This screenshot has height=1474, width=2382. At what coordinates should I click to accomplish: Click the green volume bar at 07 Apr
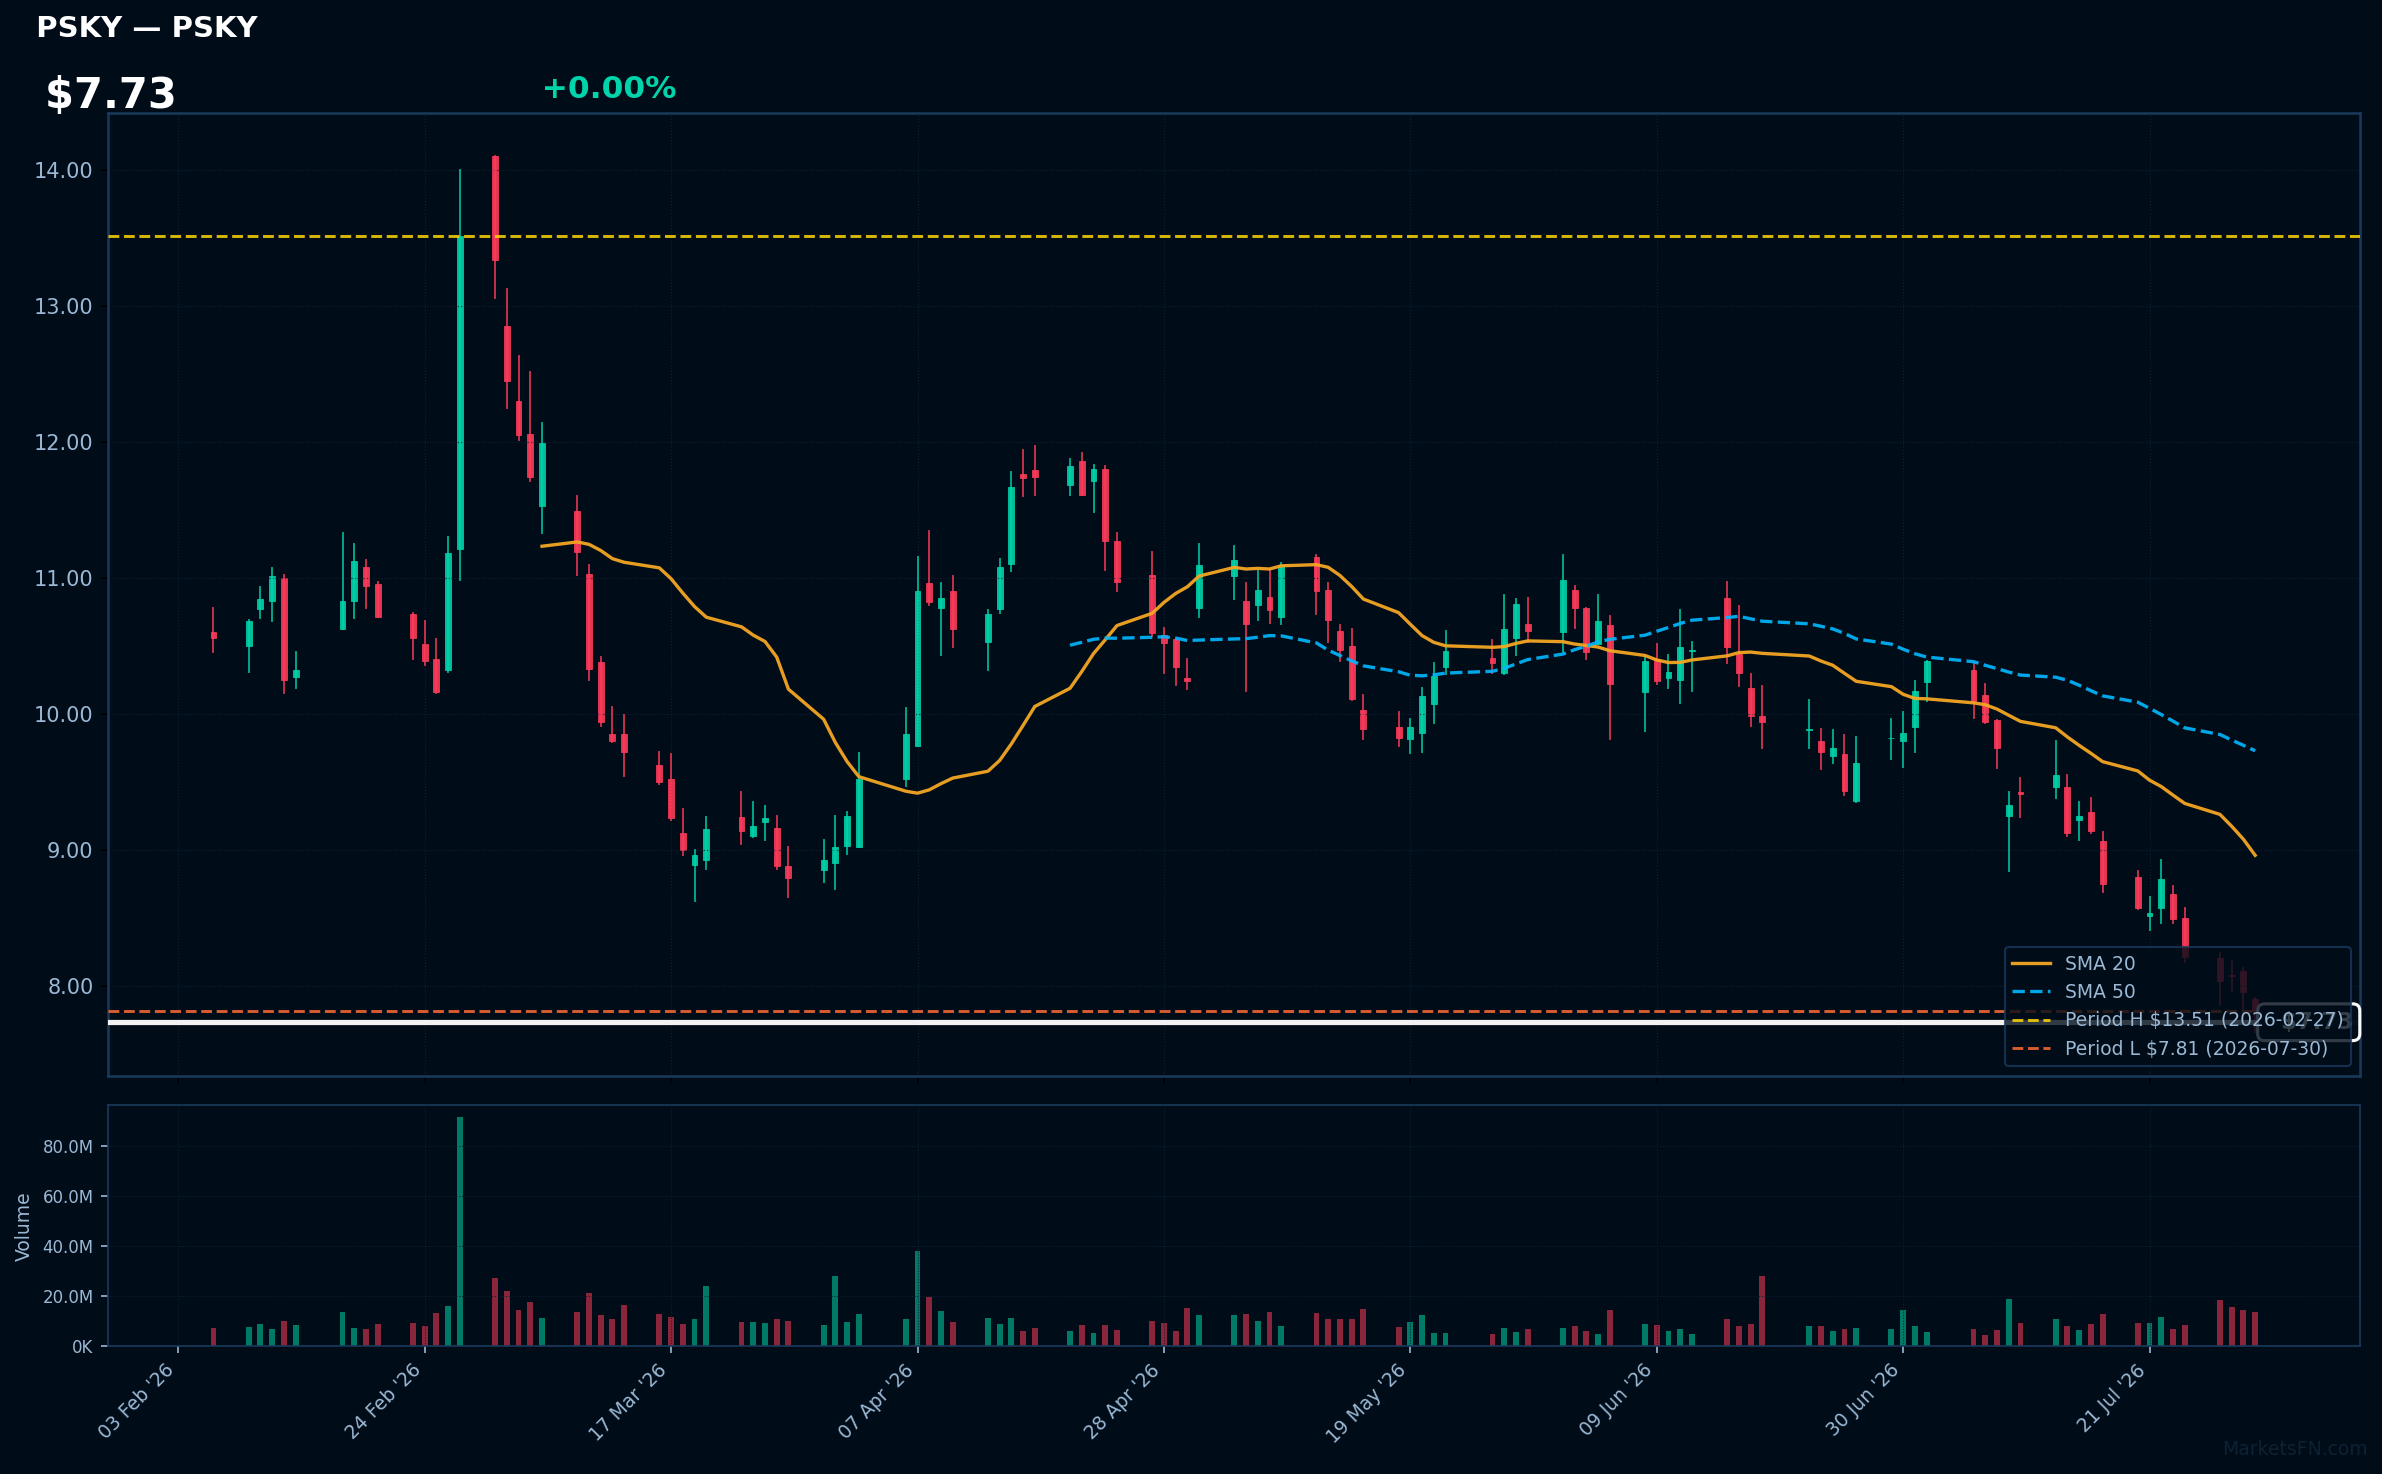coord(917,1298)
